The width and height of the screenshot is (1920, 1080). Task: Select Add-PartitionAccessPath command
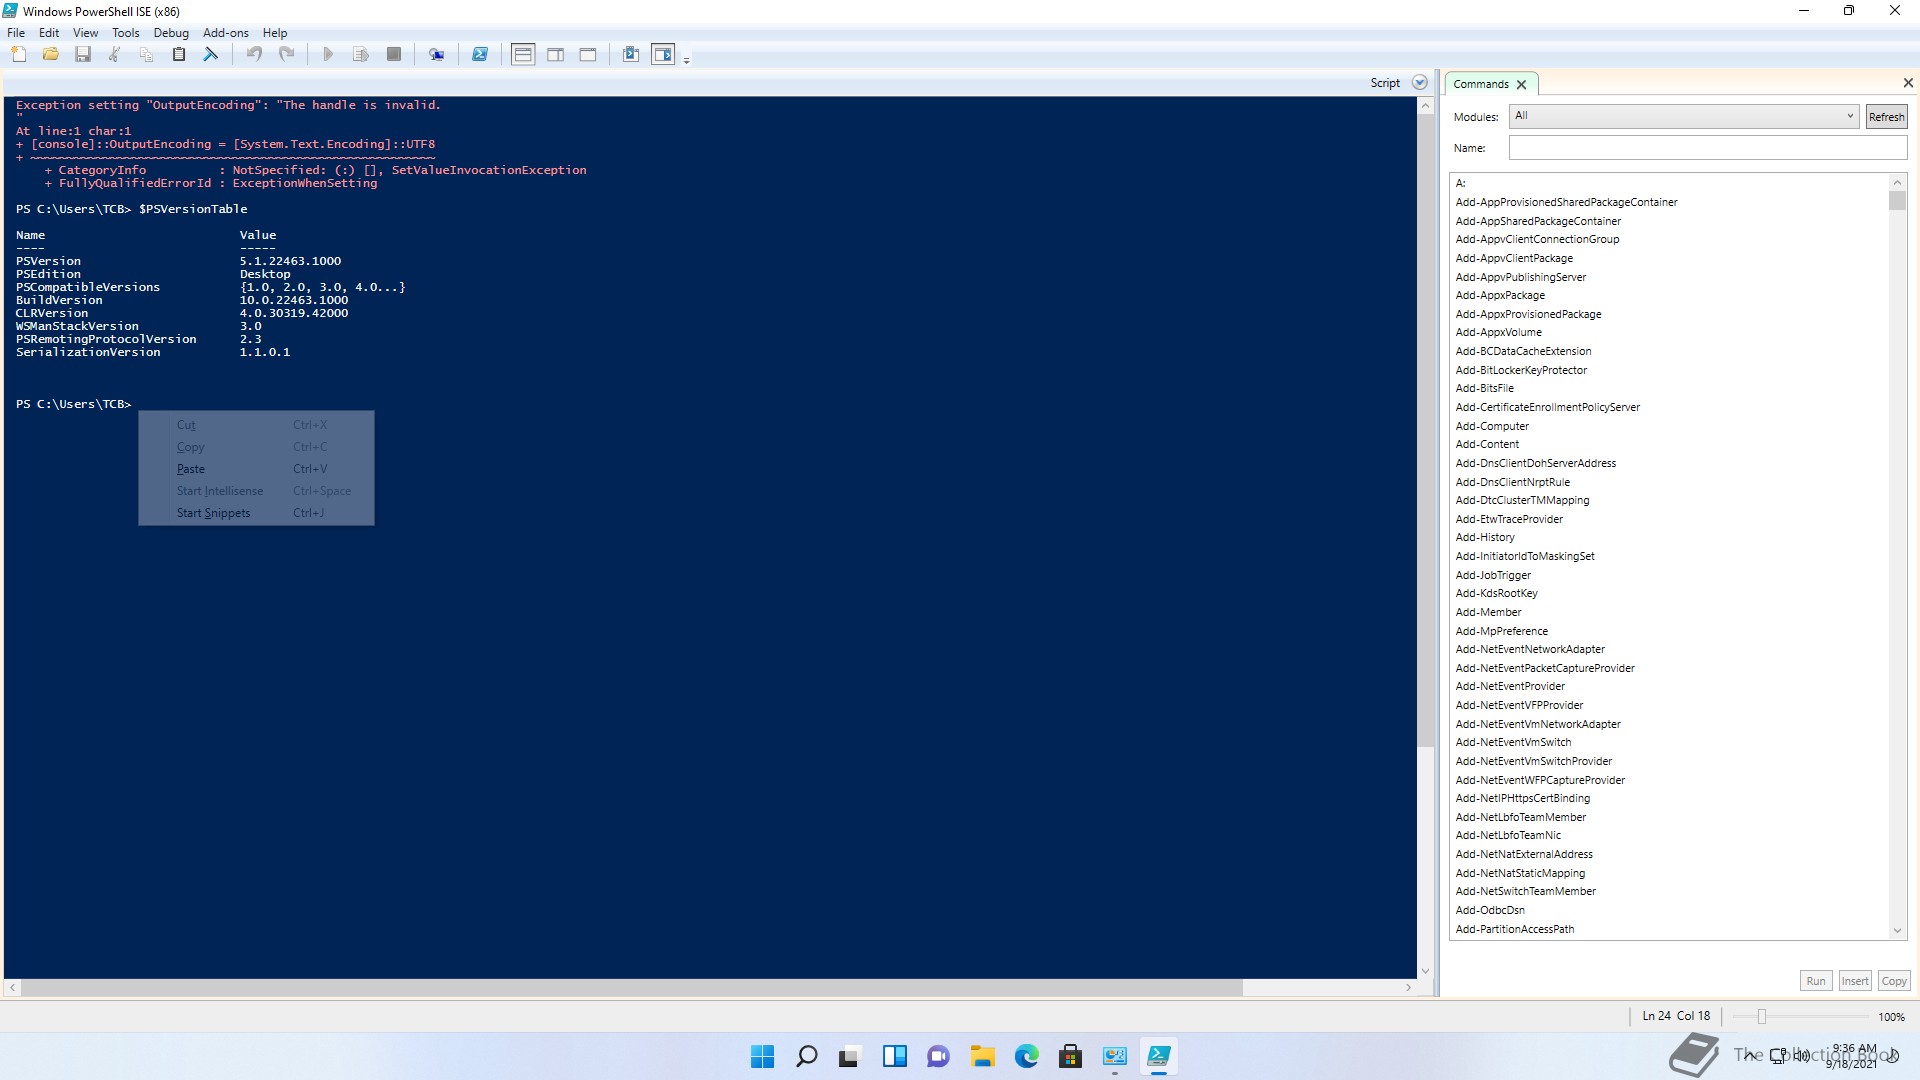pyautogui.click(x=1515, y=929)
